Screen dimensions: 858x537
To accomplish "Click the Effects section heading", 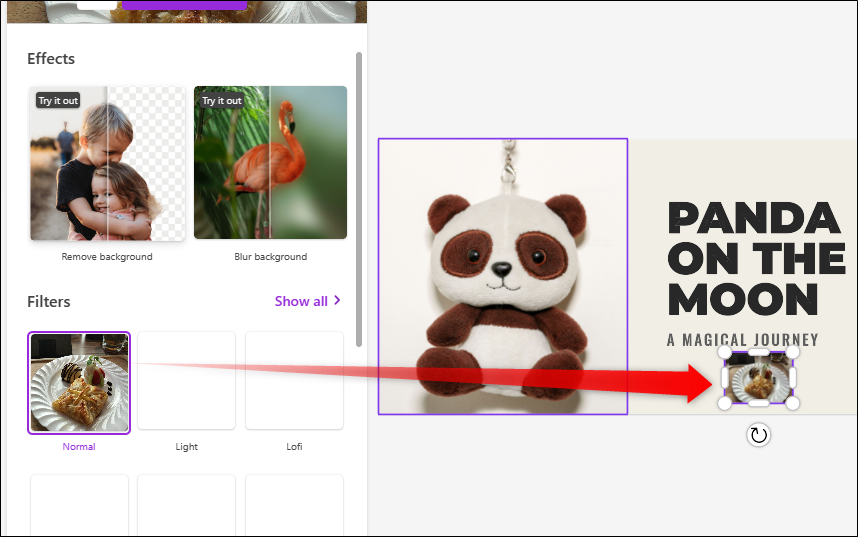I will click(51, 59).
